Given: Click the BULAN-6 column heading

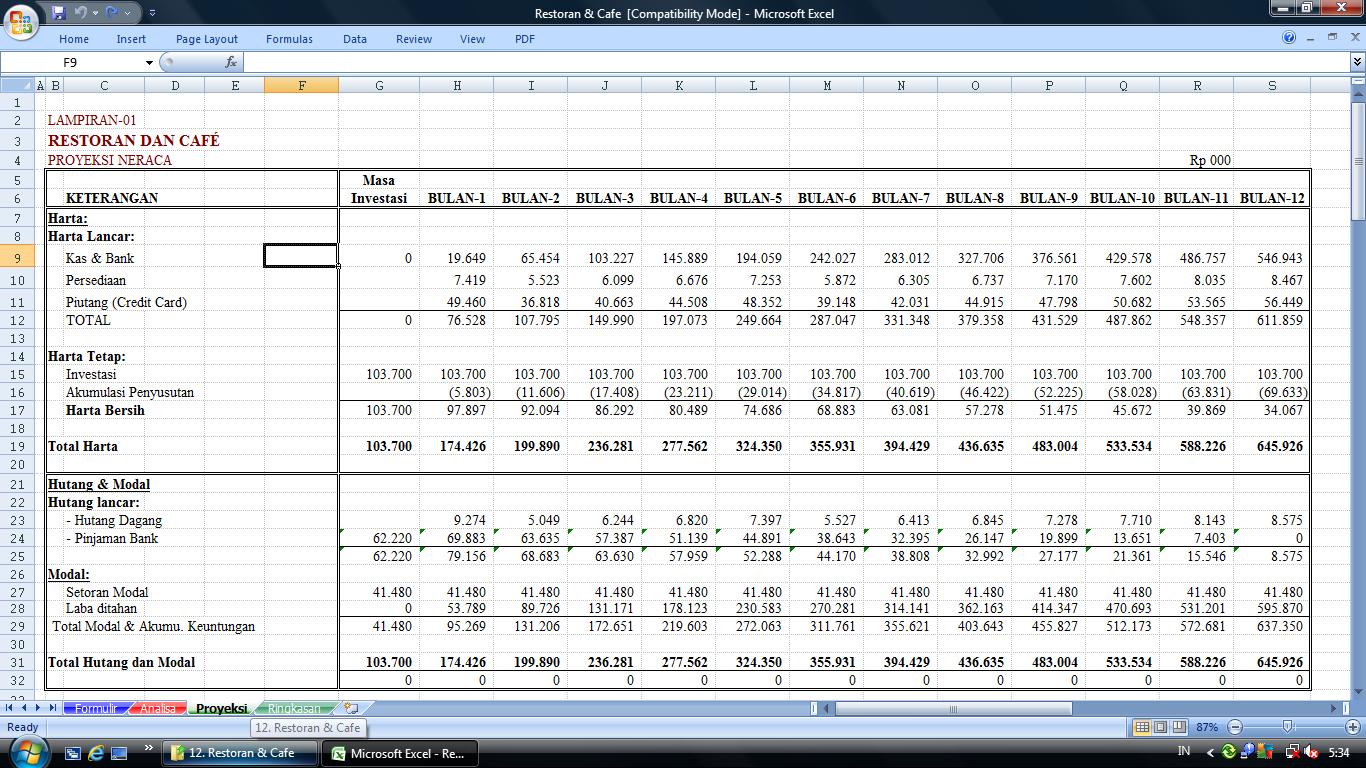Looking at the screenshot, I should [826, 198].
